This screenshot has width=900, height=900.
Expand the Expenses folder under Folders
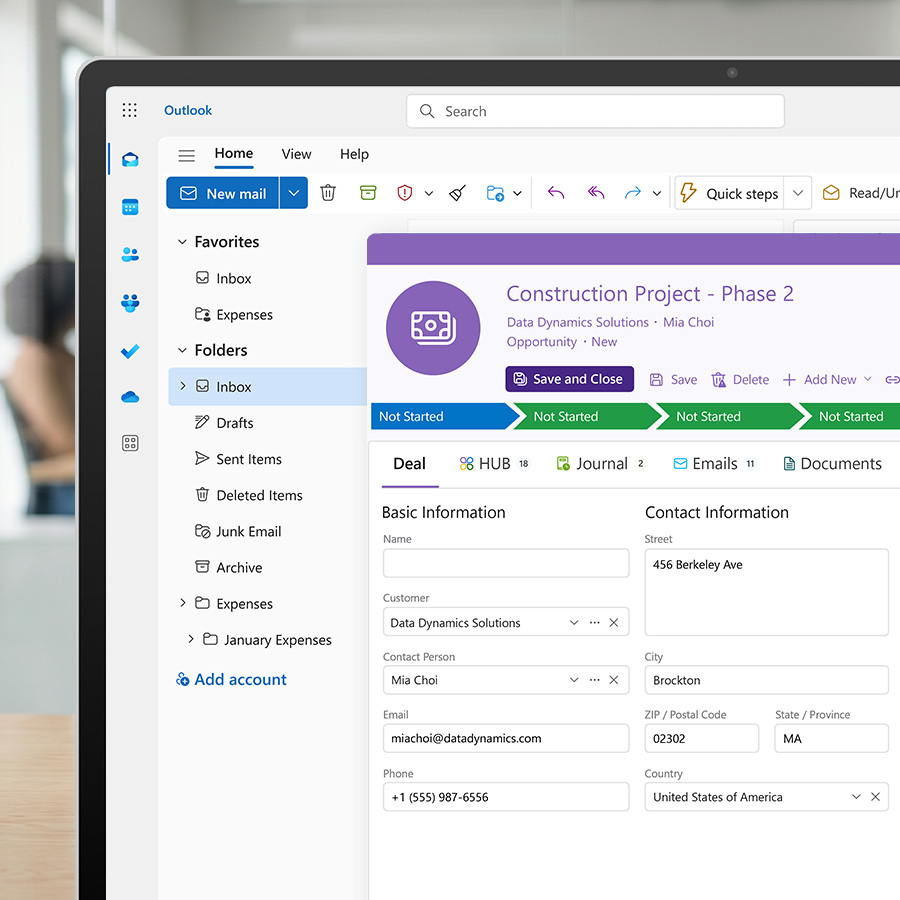pos(183,602)
